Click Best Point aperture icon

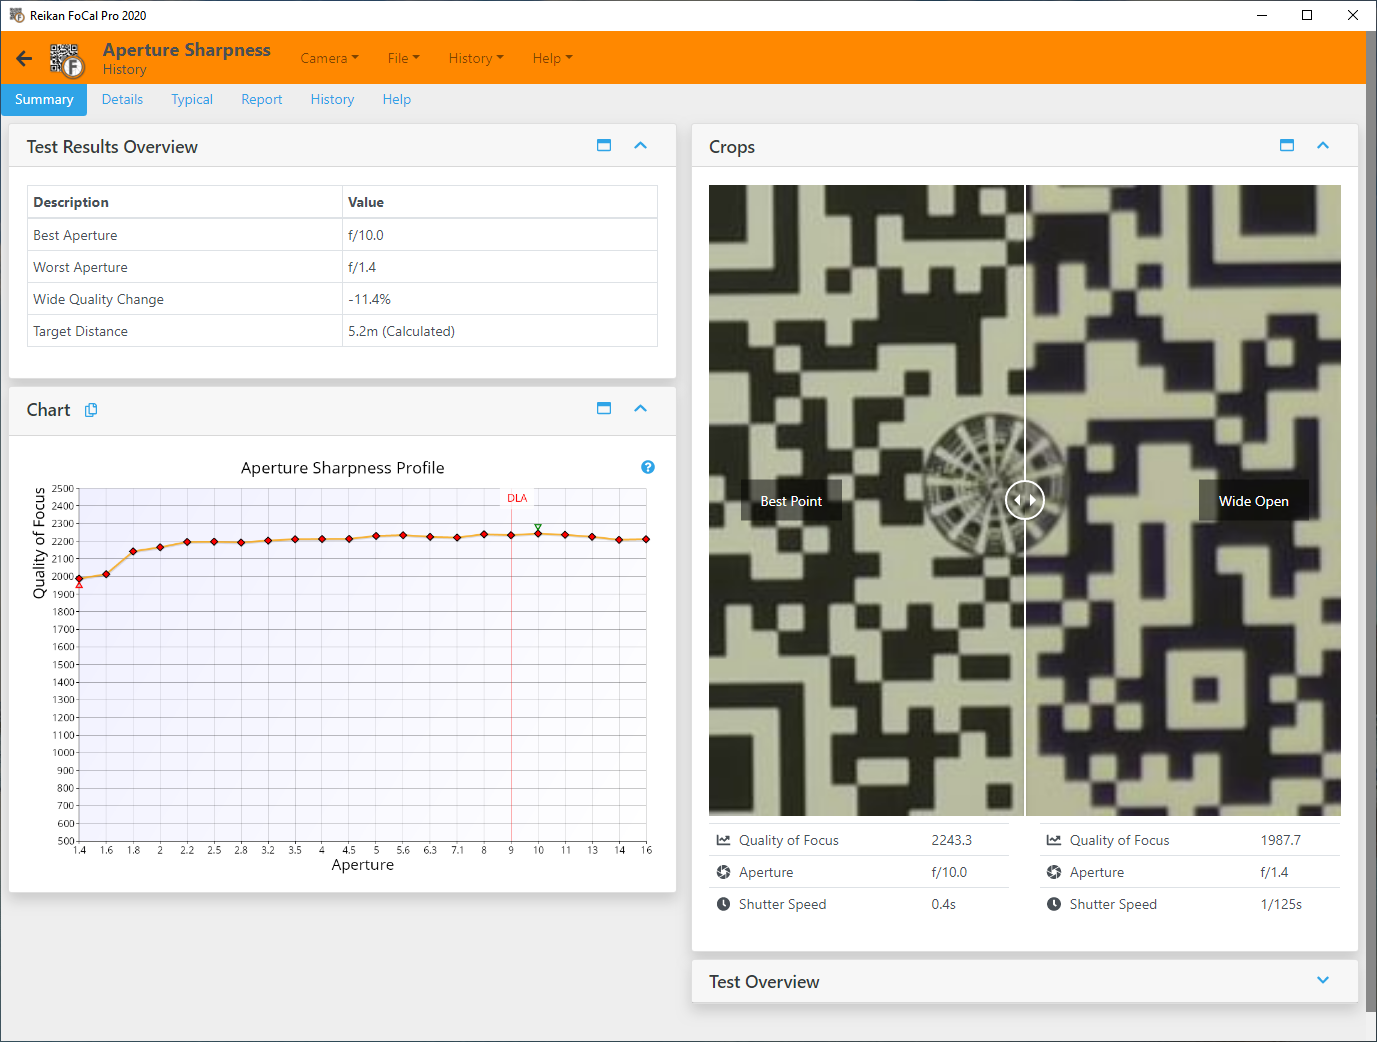pyautogui.click(x=723, y=872)
